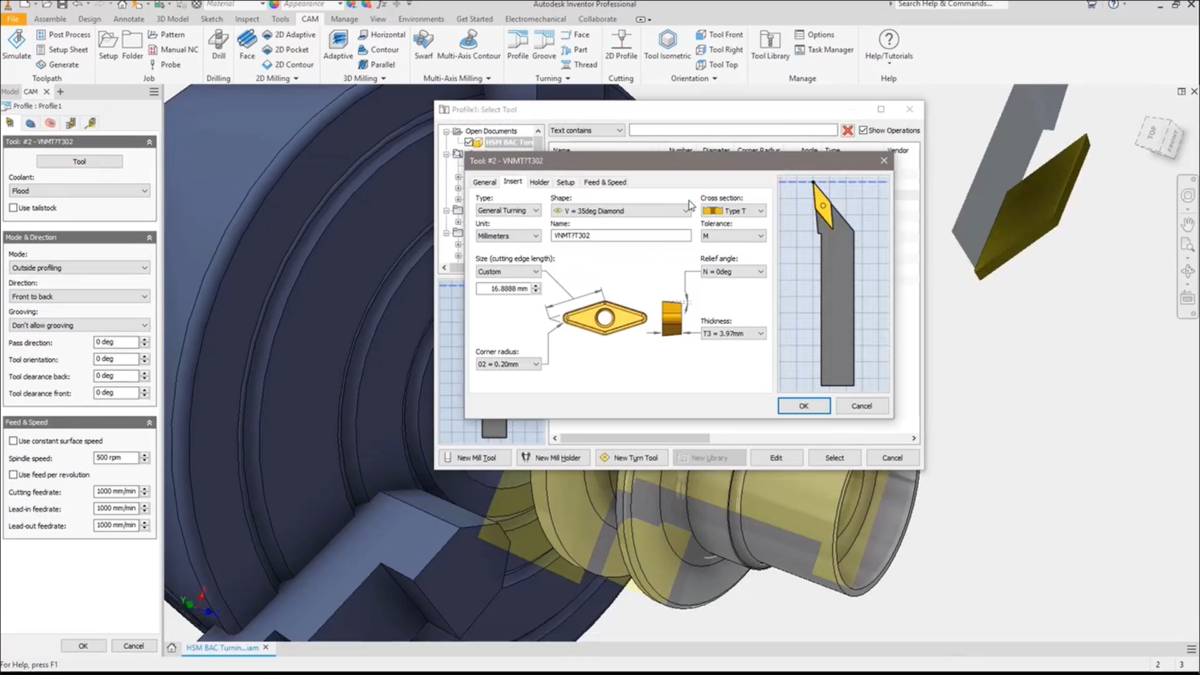Screen dimensions: 1200x675
Task: Open the Manage ribbon tab
Action: 344,19
